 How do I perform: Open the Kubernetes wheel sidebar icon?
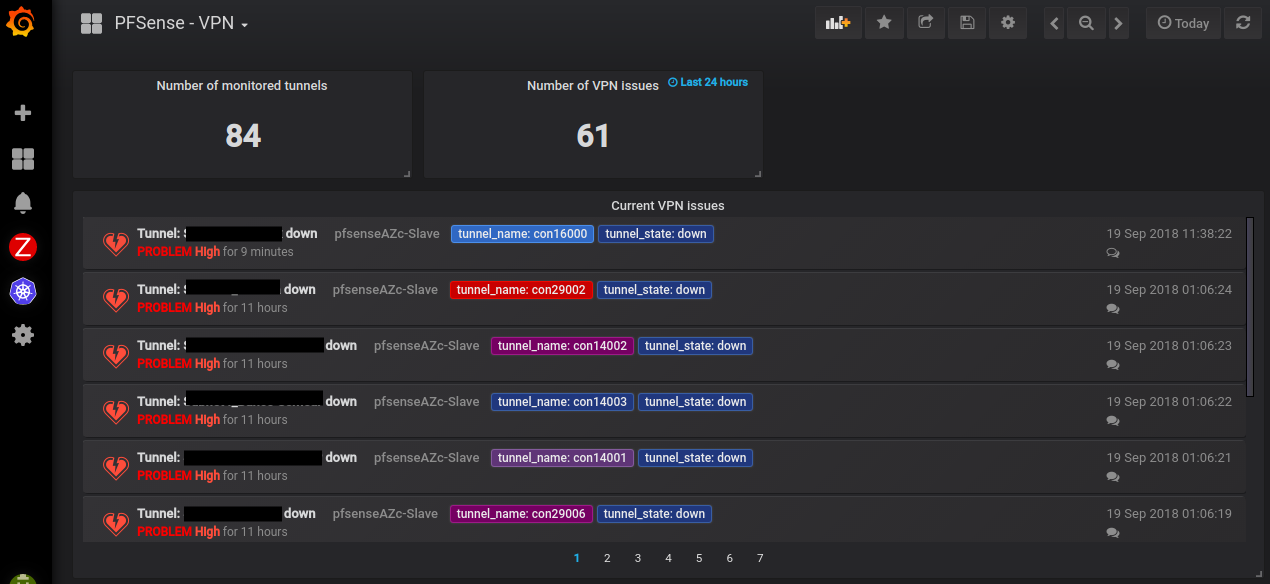[x=22, y=291]
